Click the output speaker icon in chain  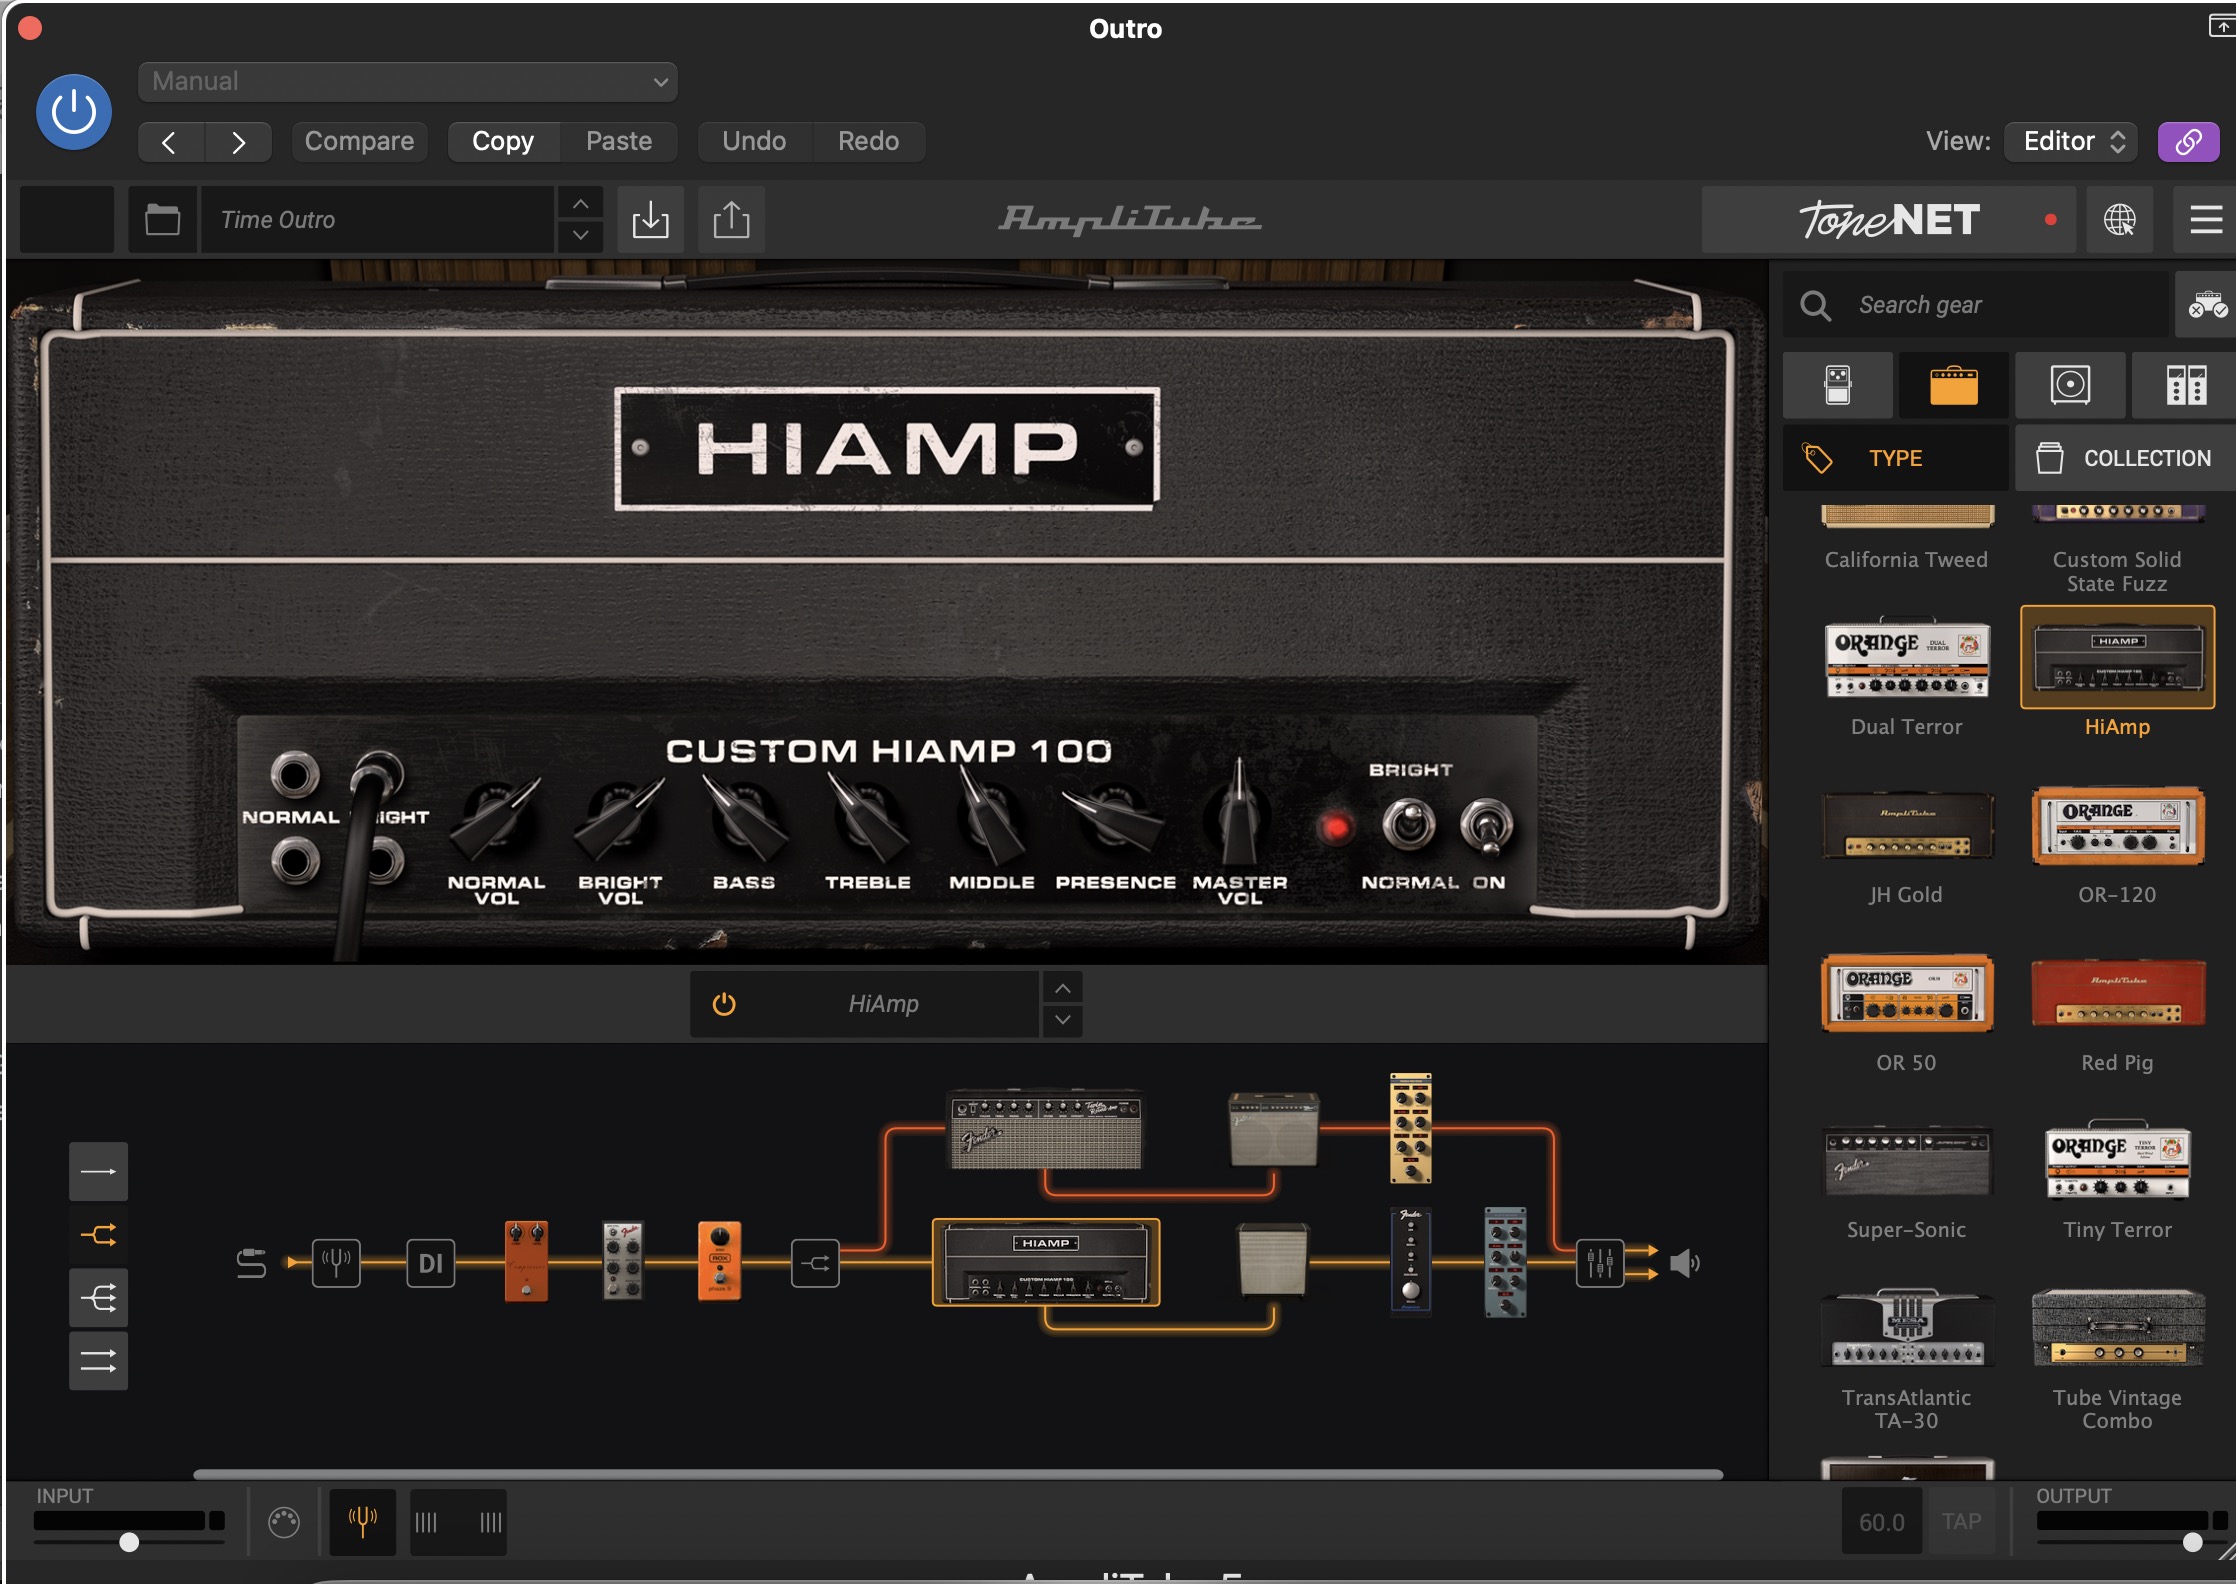1684,1263
